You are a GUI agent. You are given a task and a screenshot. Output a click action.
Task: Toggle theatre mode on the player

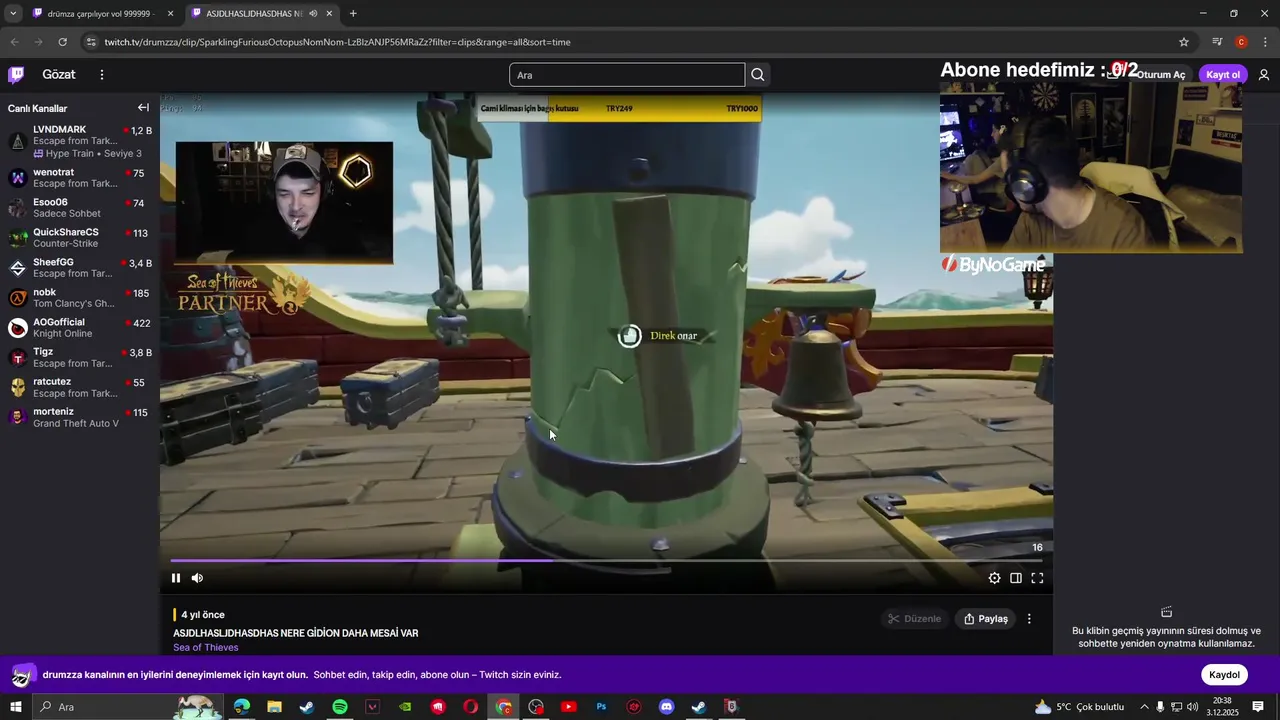1016,578
